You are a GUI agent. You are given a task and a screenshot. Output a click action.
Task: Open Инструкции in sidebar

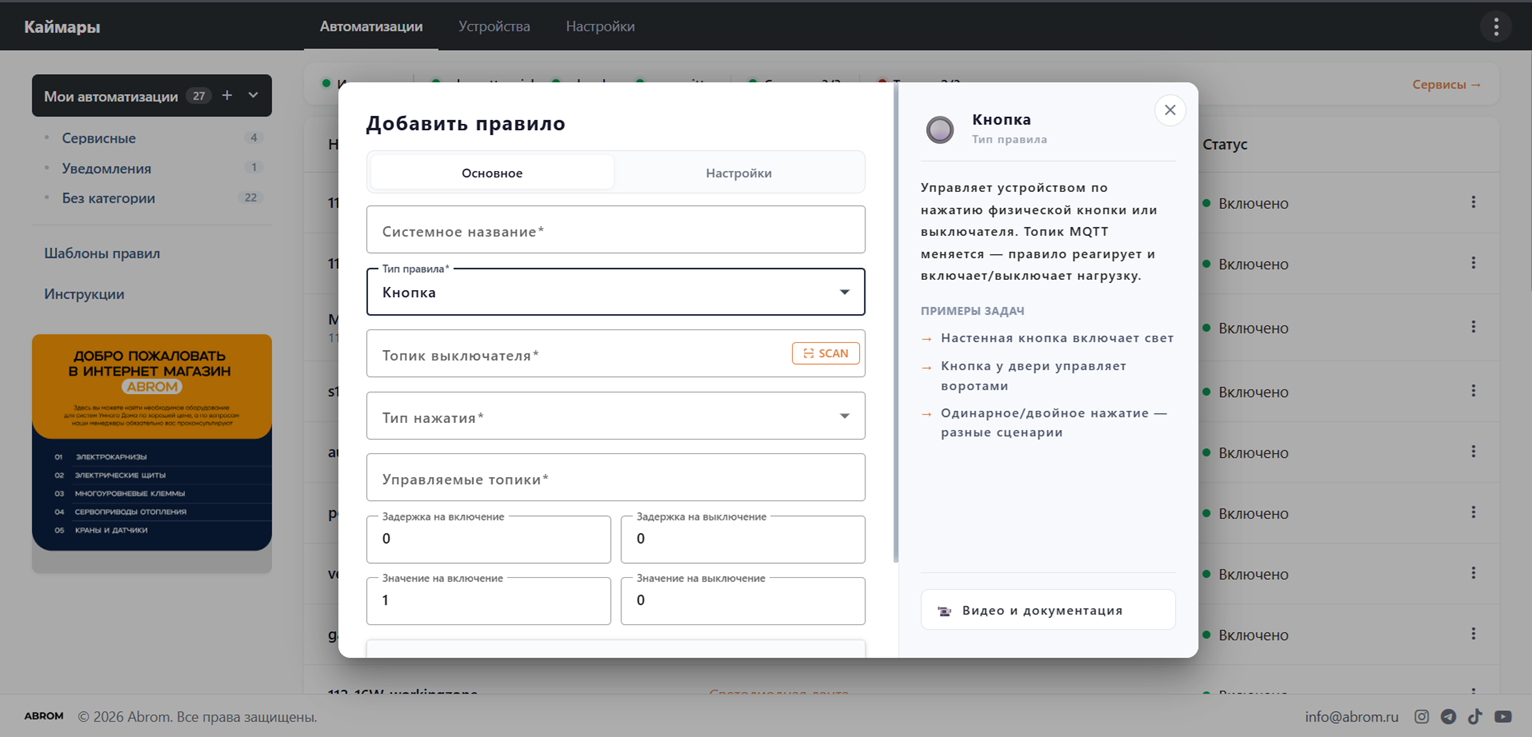(84, 294)
